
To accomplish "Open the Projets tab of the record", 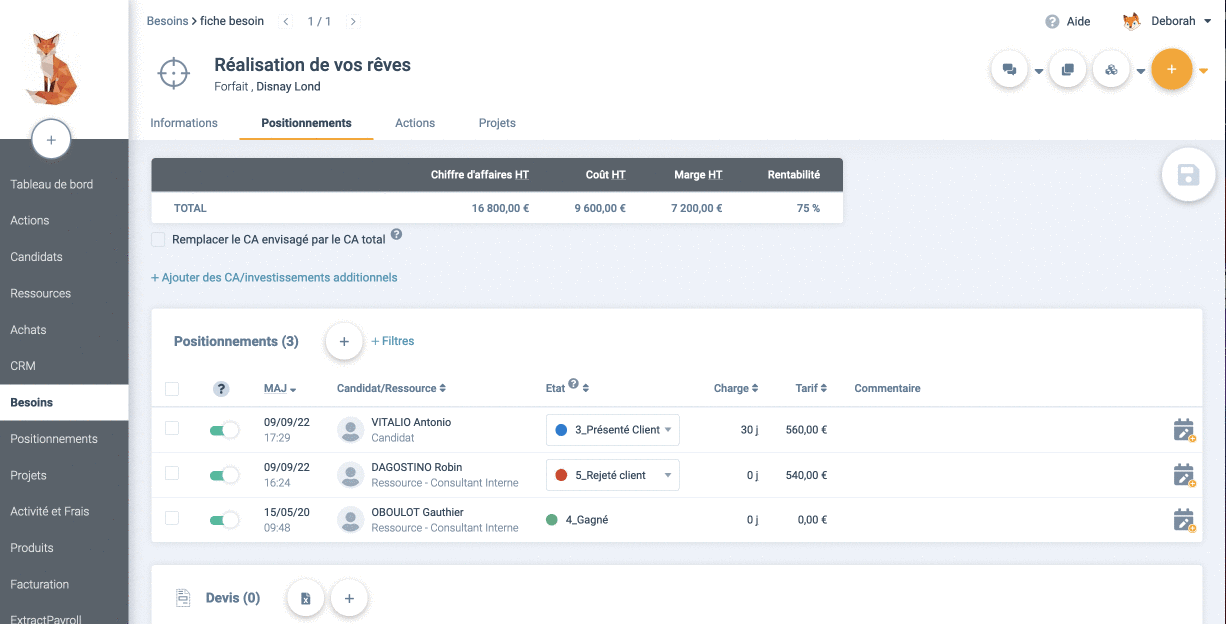I will coord(497,123).
